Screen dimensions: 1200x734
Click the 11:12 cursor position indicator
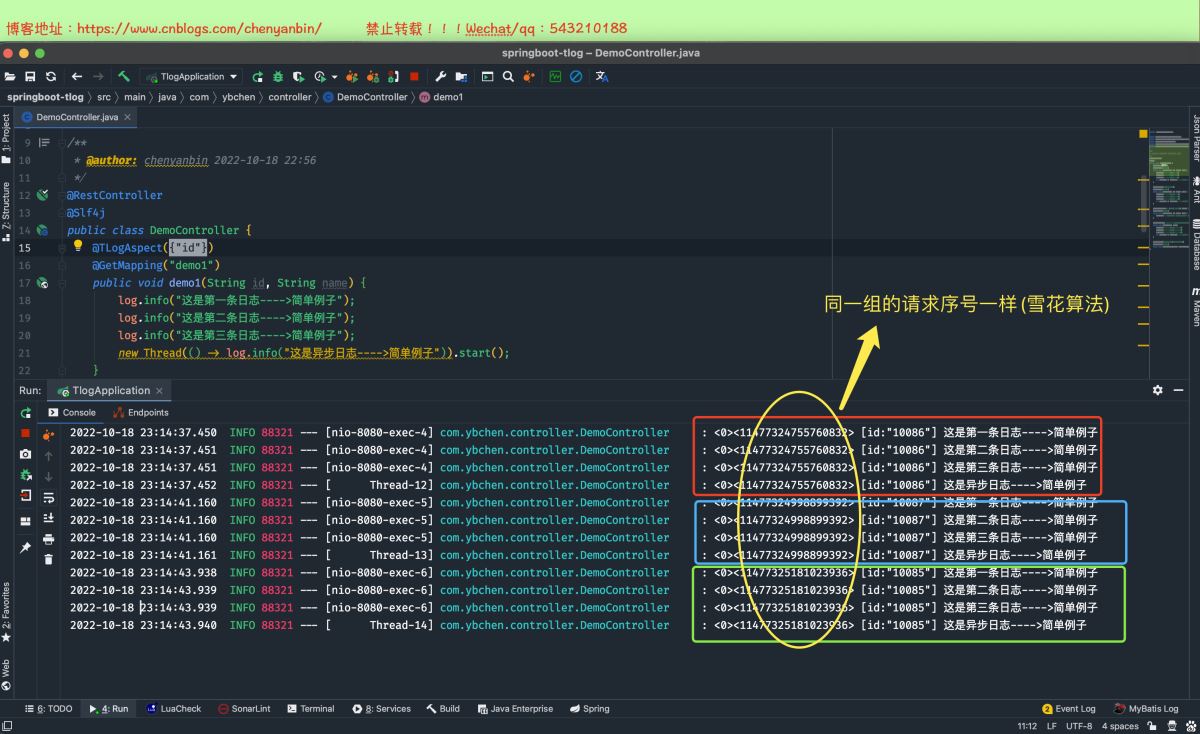click(x=1027, y=726)
